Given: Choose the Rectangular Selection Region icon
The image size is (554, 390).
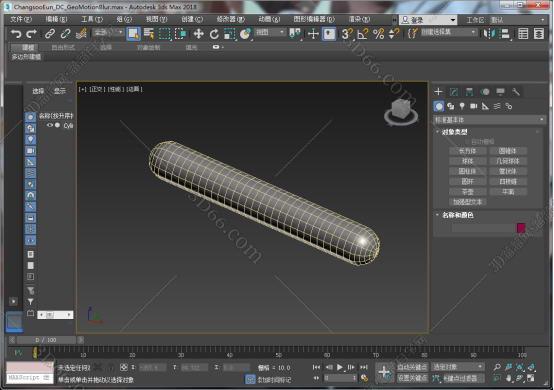Looking at the screenshot, I should click(164, 34).
